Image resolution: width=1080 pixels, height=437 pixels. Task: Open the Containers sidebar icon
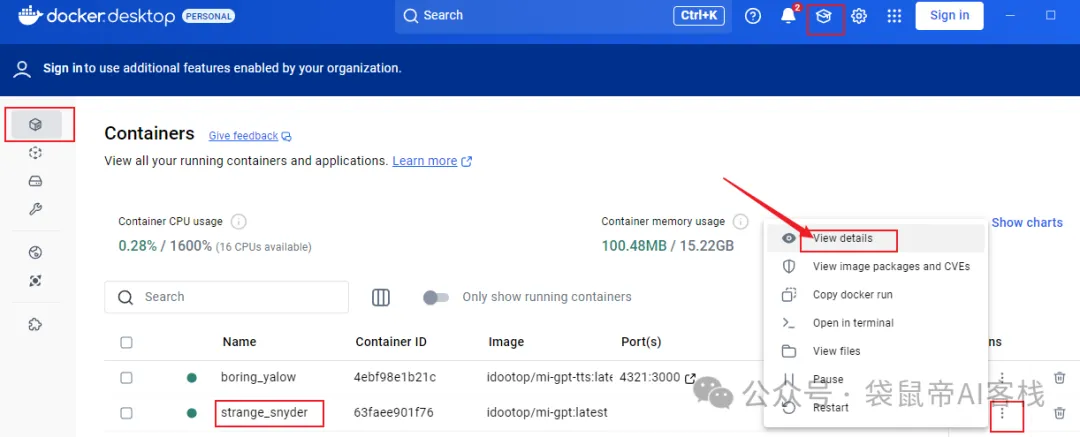pos(36,125)
